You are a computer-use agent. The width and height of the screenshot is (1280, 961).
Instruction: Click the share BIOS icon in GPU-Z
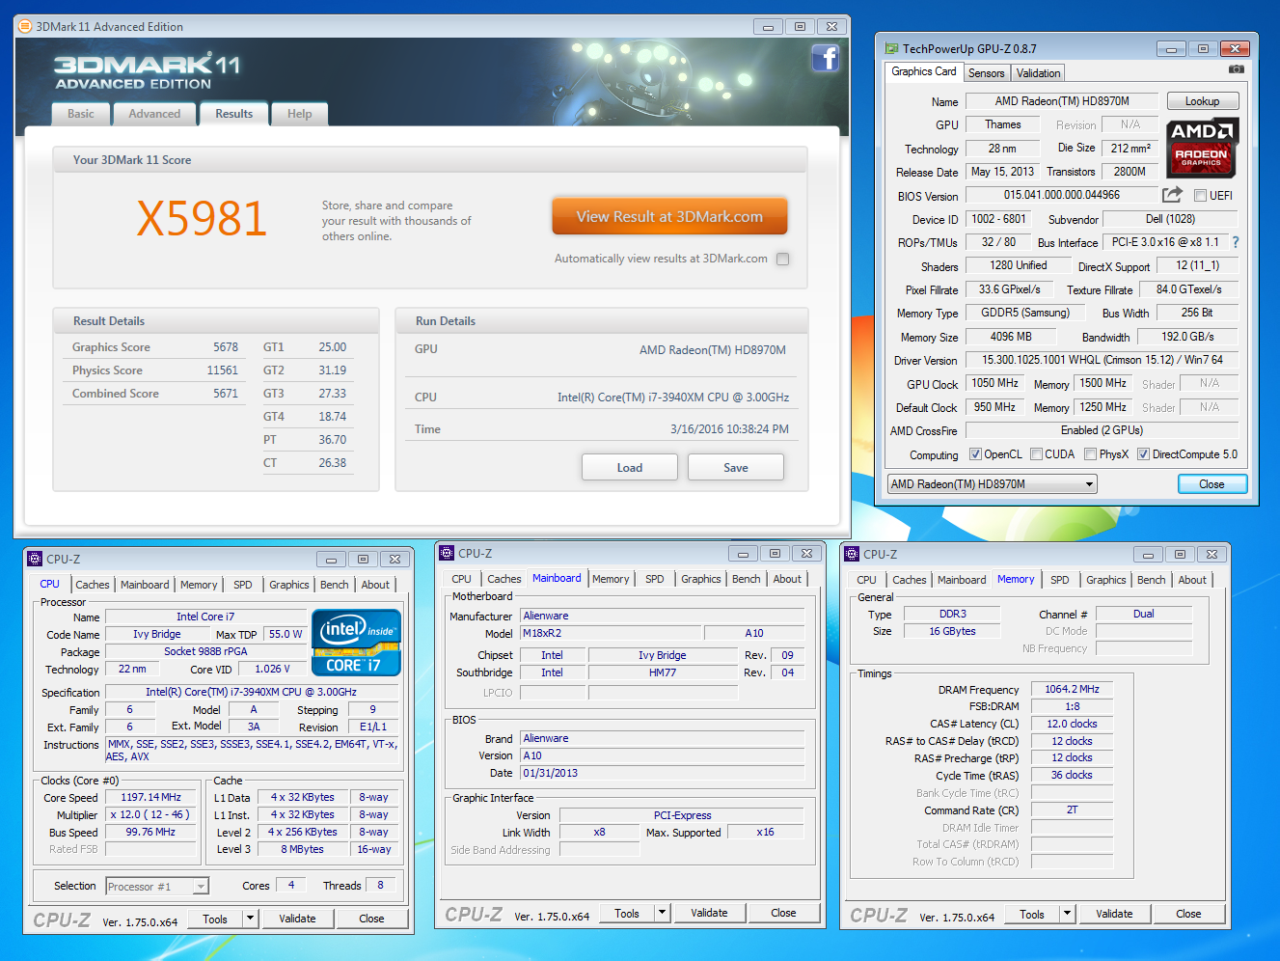(x=1172, y=195)
